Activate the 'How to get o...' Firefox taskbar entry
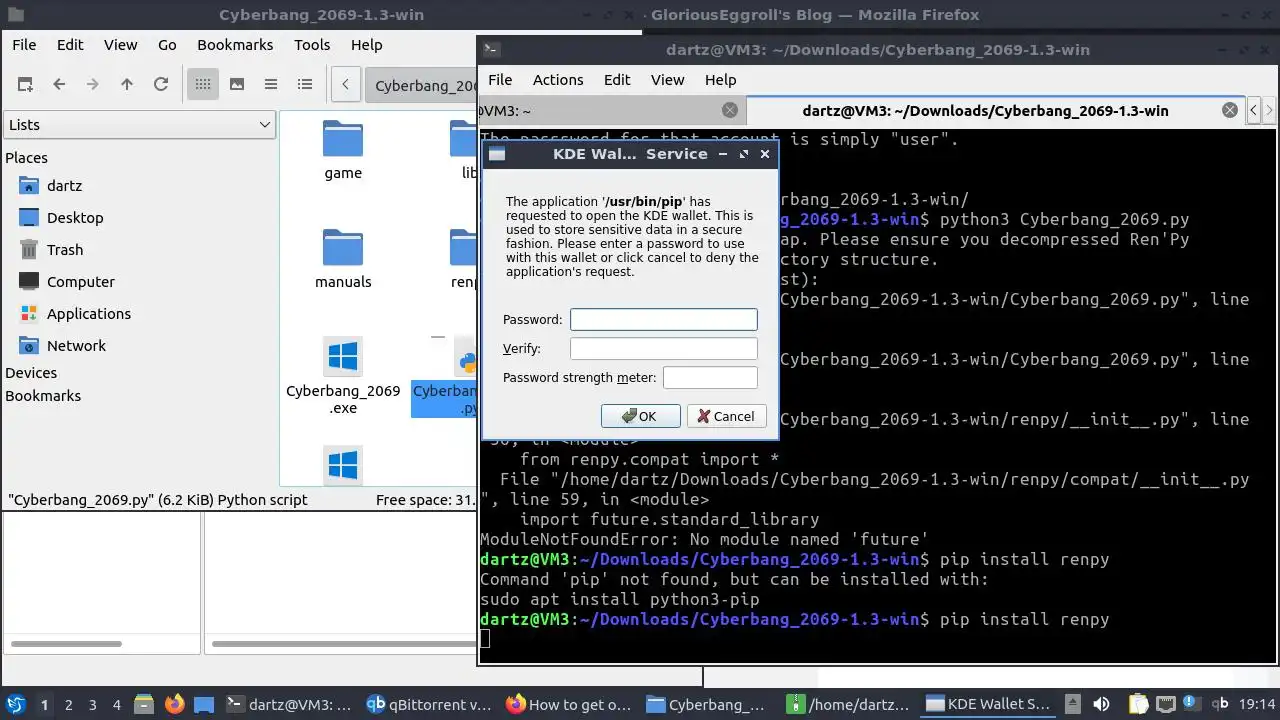Image resolution: width=1280 pixels, height=720 pixels. pos(569,704)
